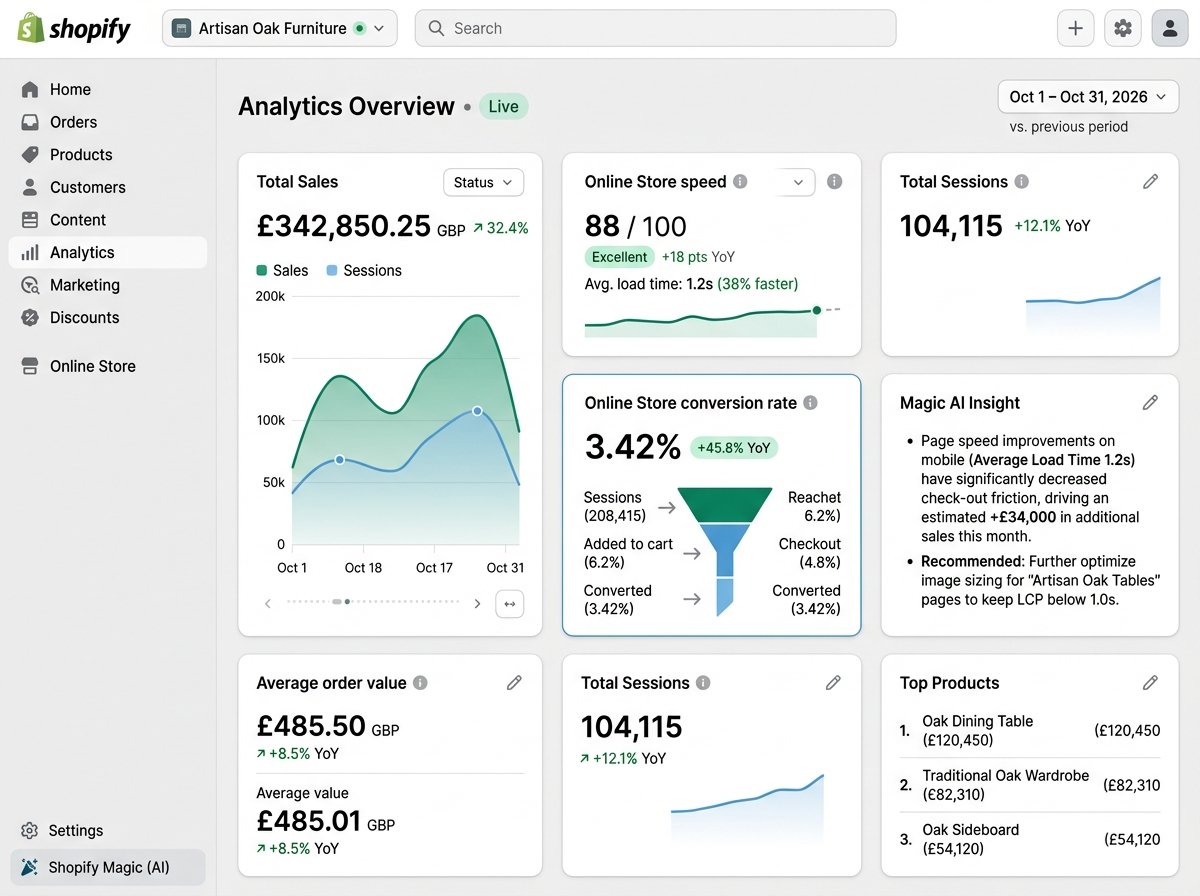Click the Oak Dining Table product row

[1030, 730]
